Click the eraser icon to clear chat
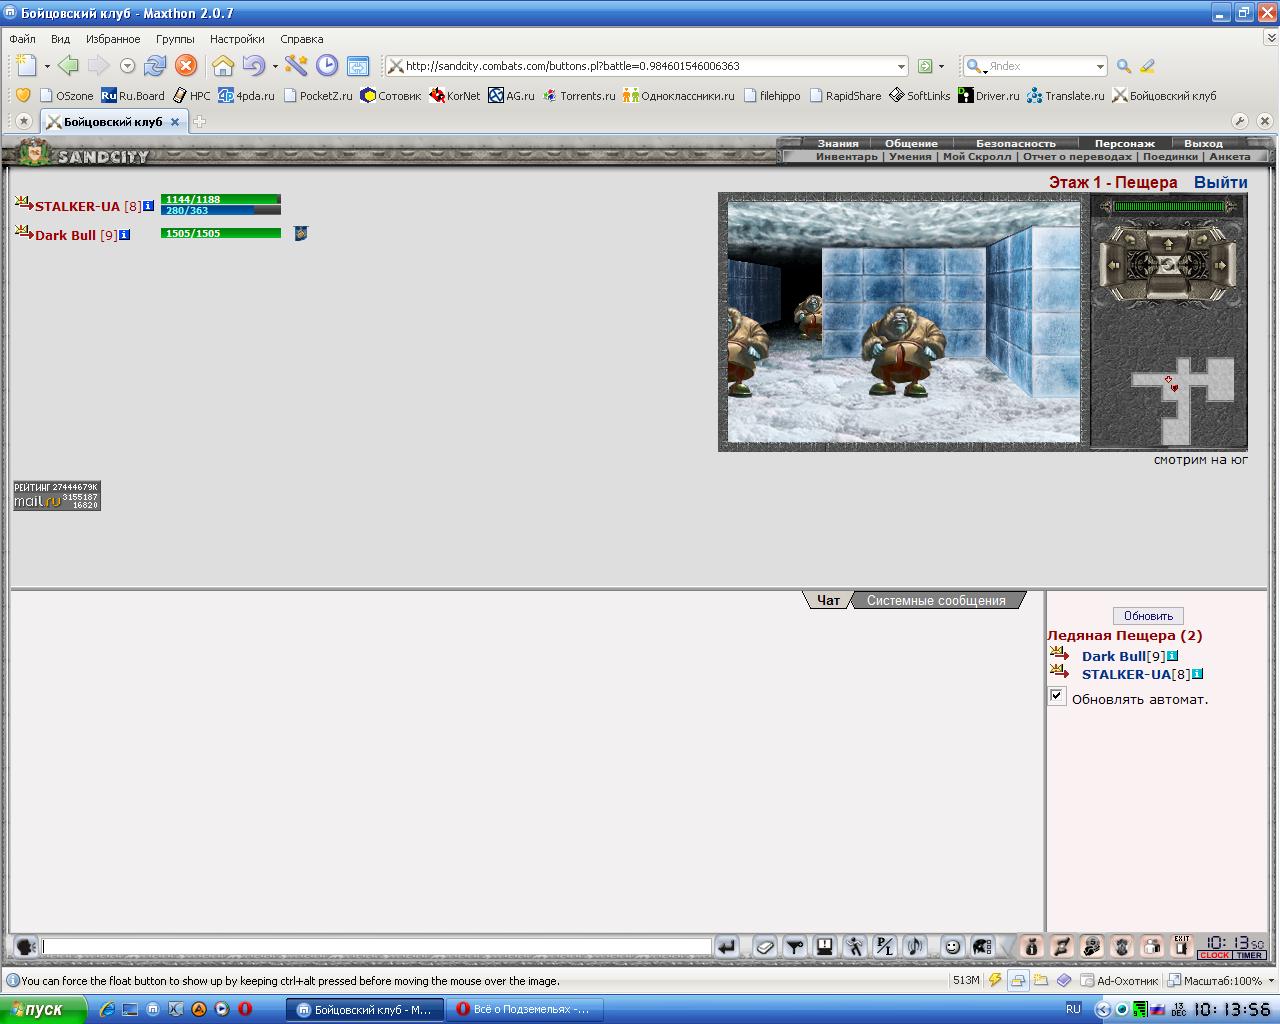 pyautogui.click(x=765, y=946)
